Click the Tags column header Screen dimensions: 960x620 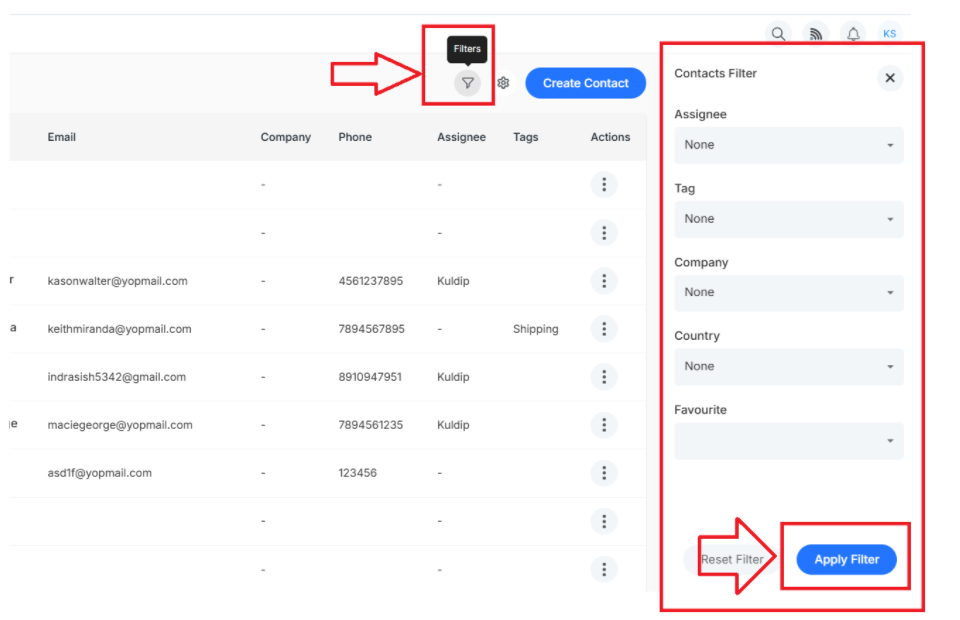click(526, 137)
